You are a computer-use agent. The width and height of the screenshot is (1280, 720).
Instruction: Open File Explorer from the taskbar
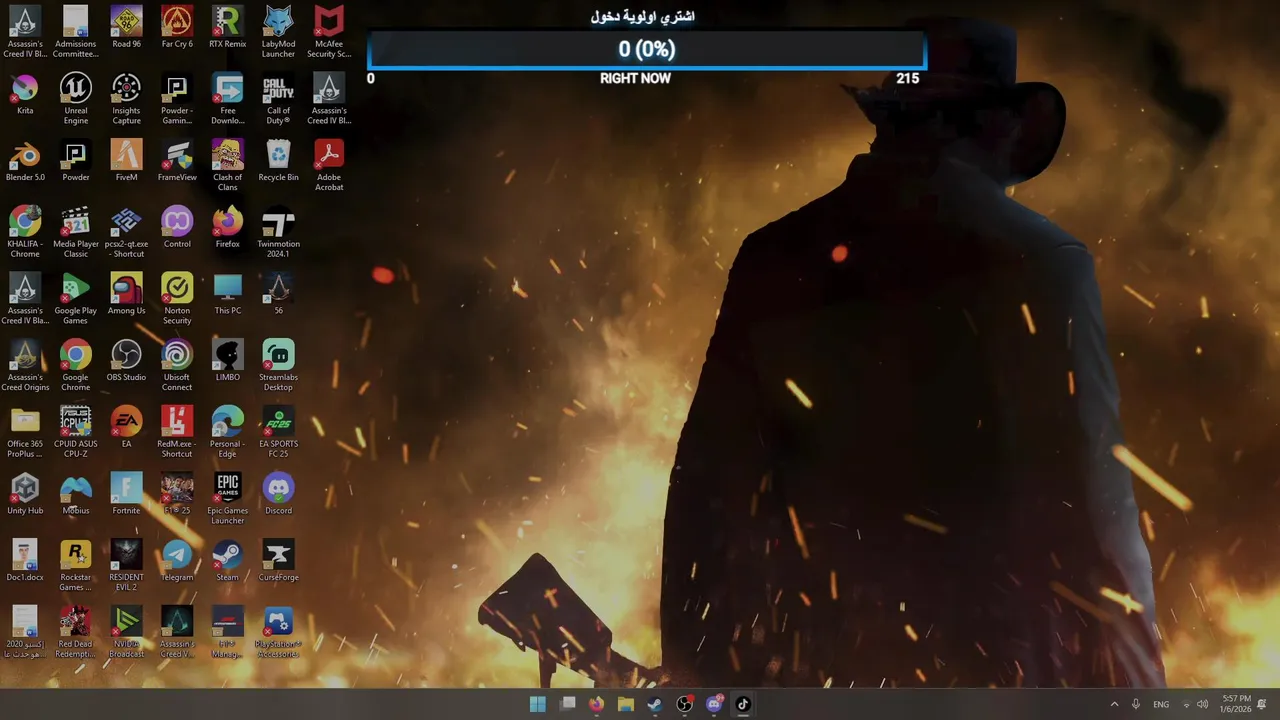626,704
